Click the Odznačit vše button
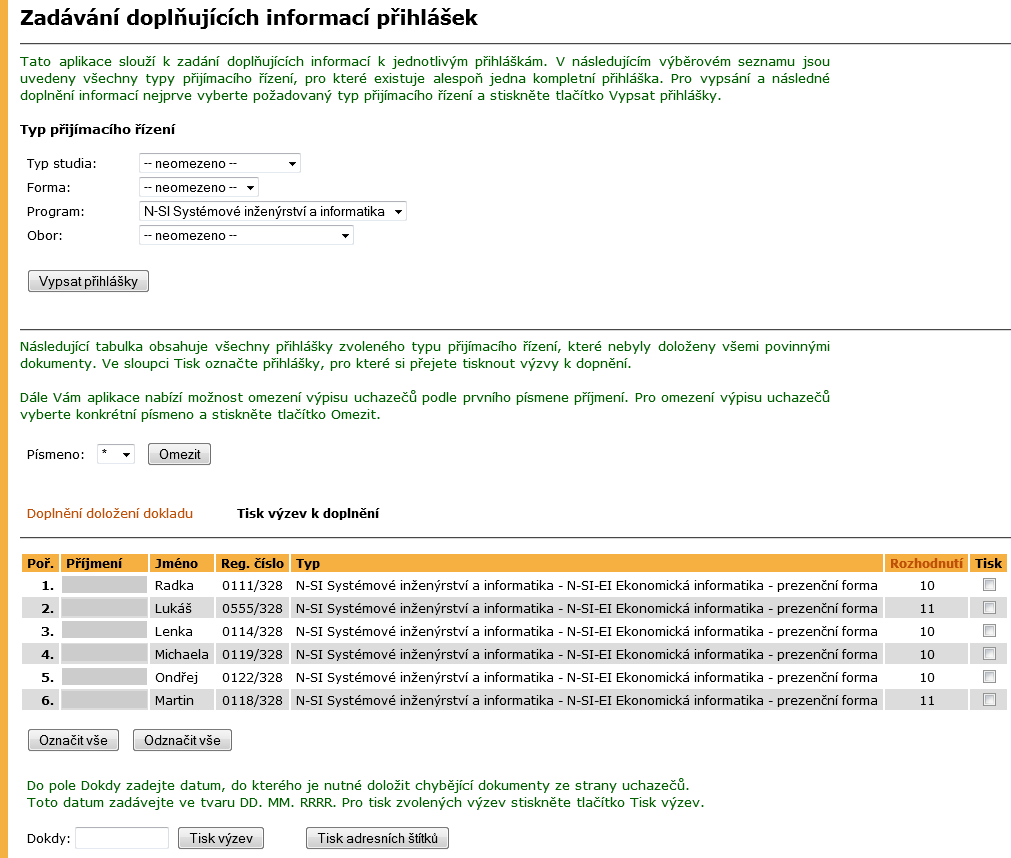Image resolution: width=1011 pixels, height=858 pixels. point(182,740)
